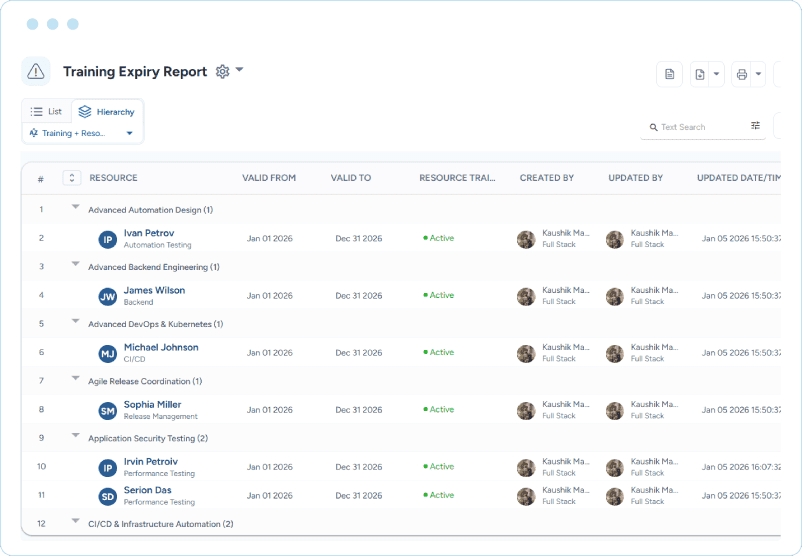Click the SD avatar badge
This screenshot has width=802, height=556.
coord(107,497)
